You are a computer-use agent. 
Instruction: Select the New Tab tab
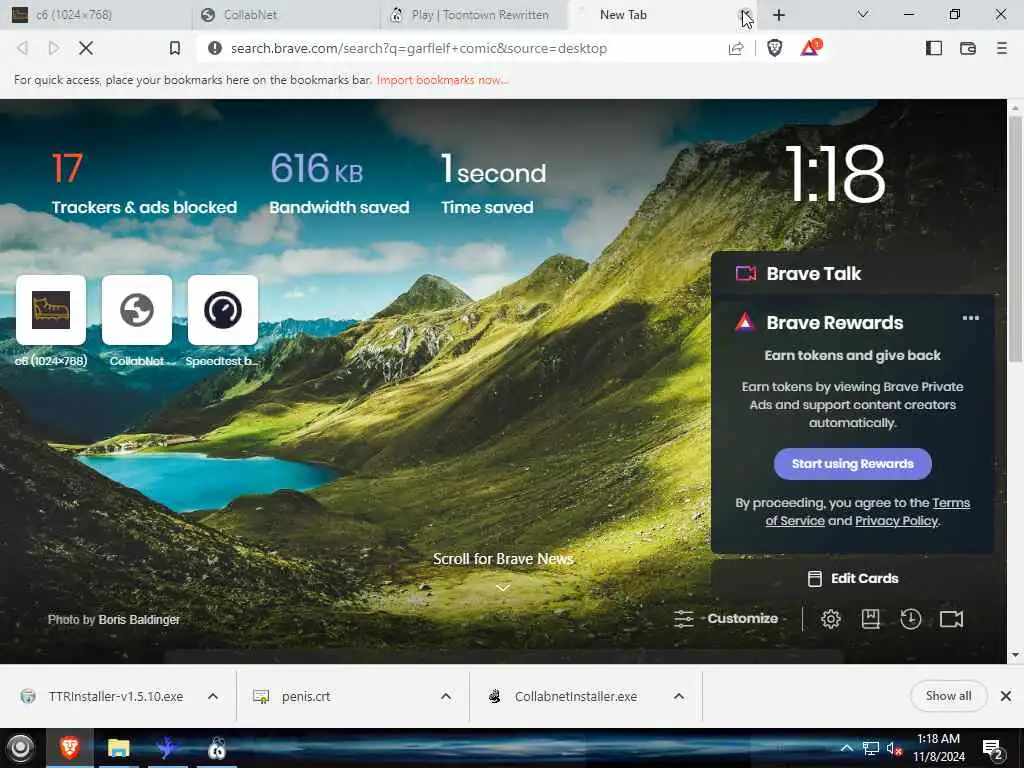653,15
